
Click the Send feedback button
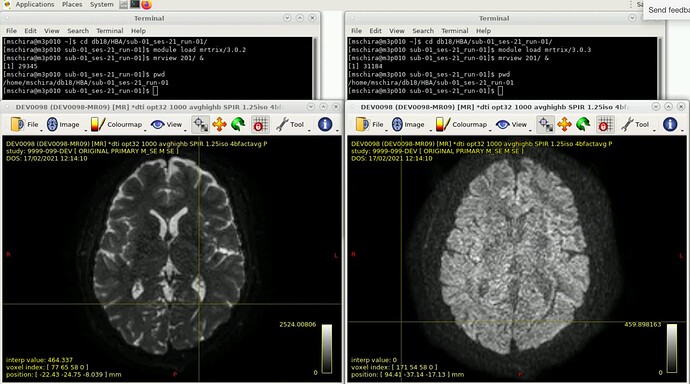tap(668, 10)
